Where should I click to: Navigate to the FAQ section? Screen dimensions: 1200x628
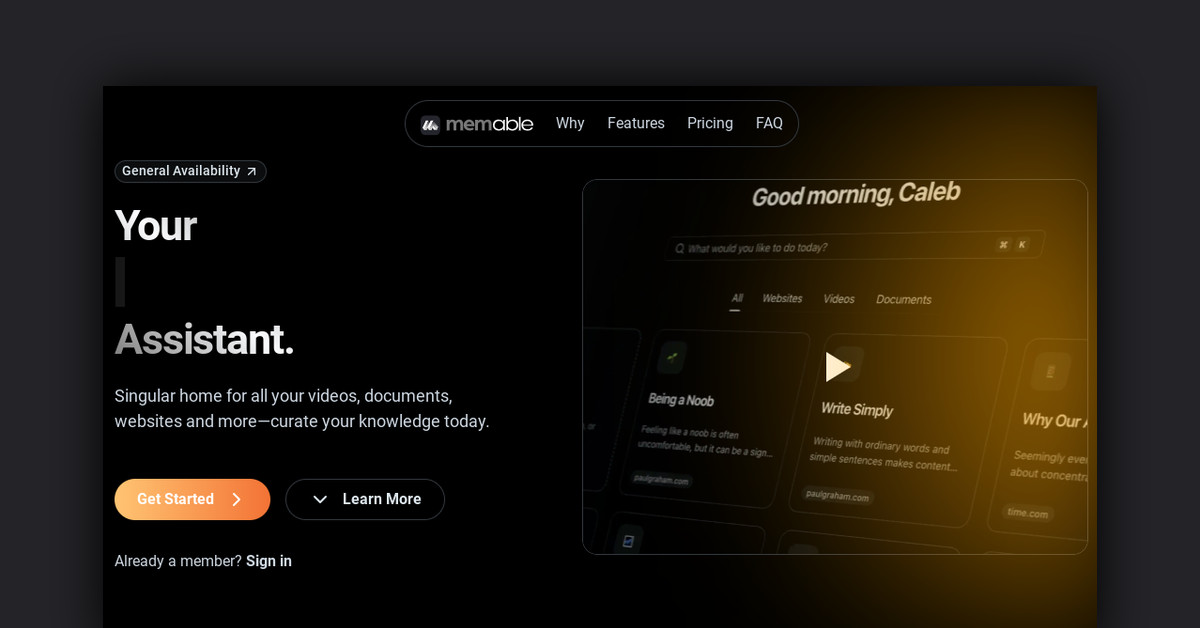pos(769,124)
